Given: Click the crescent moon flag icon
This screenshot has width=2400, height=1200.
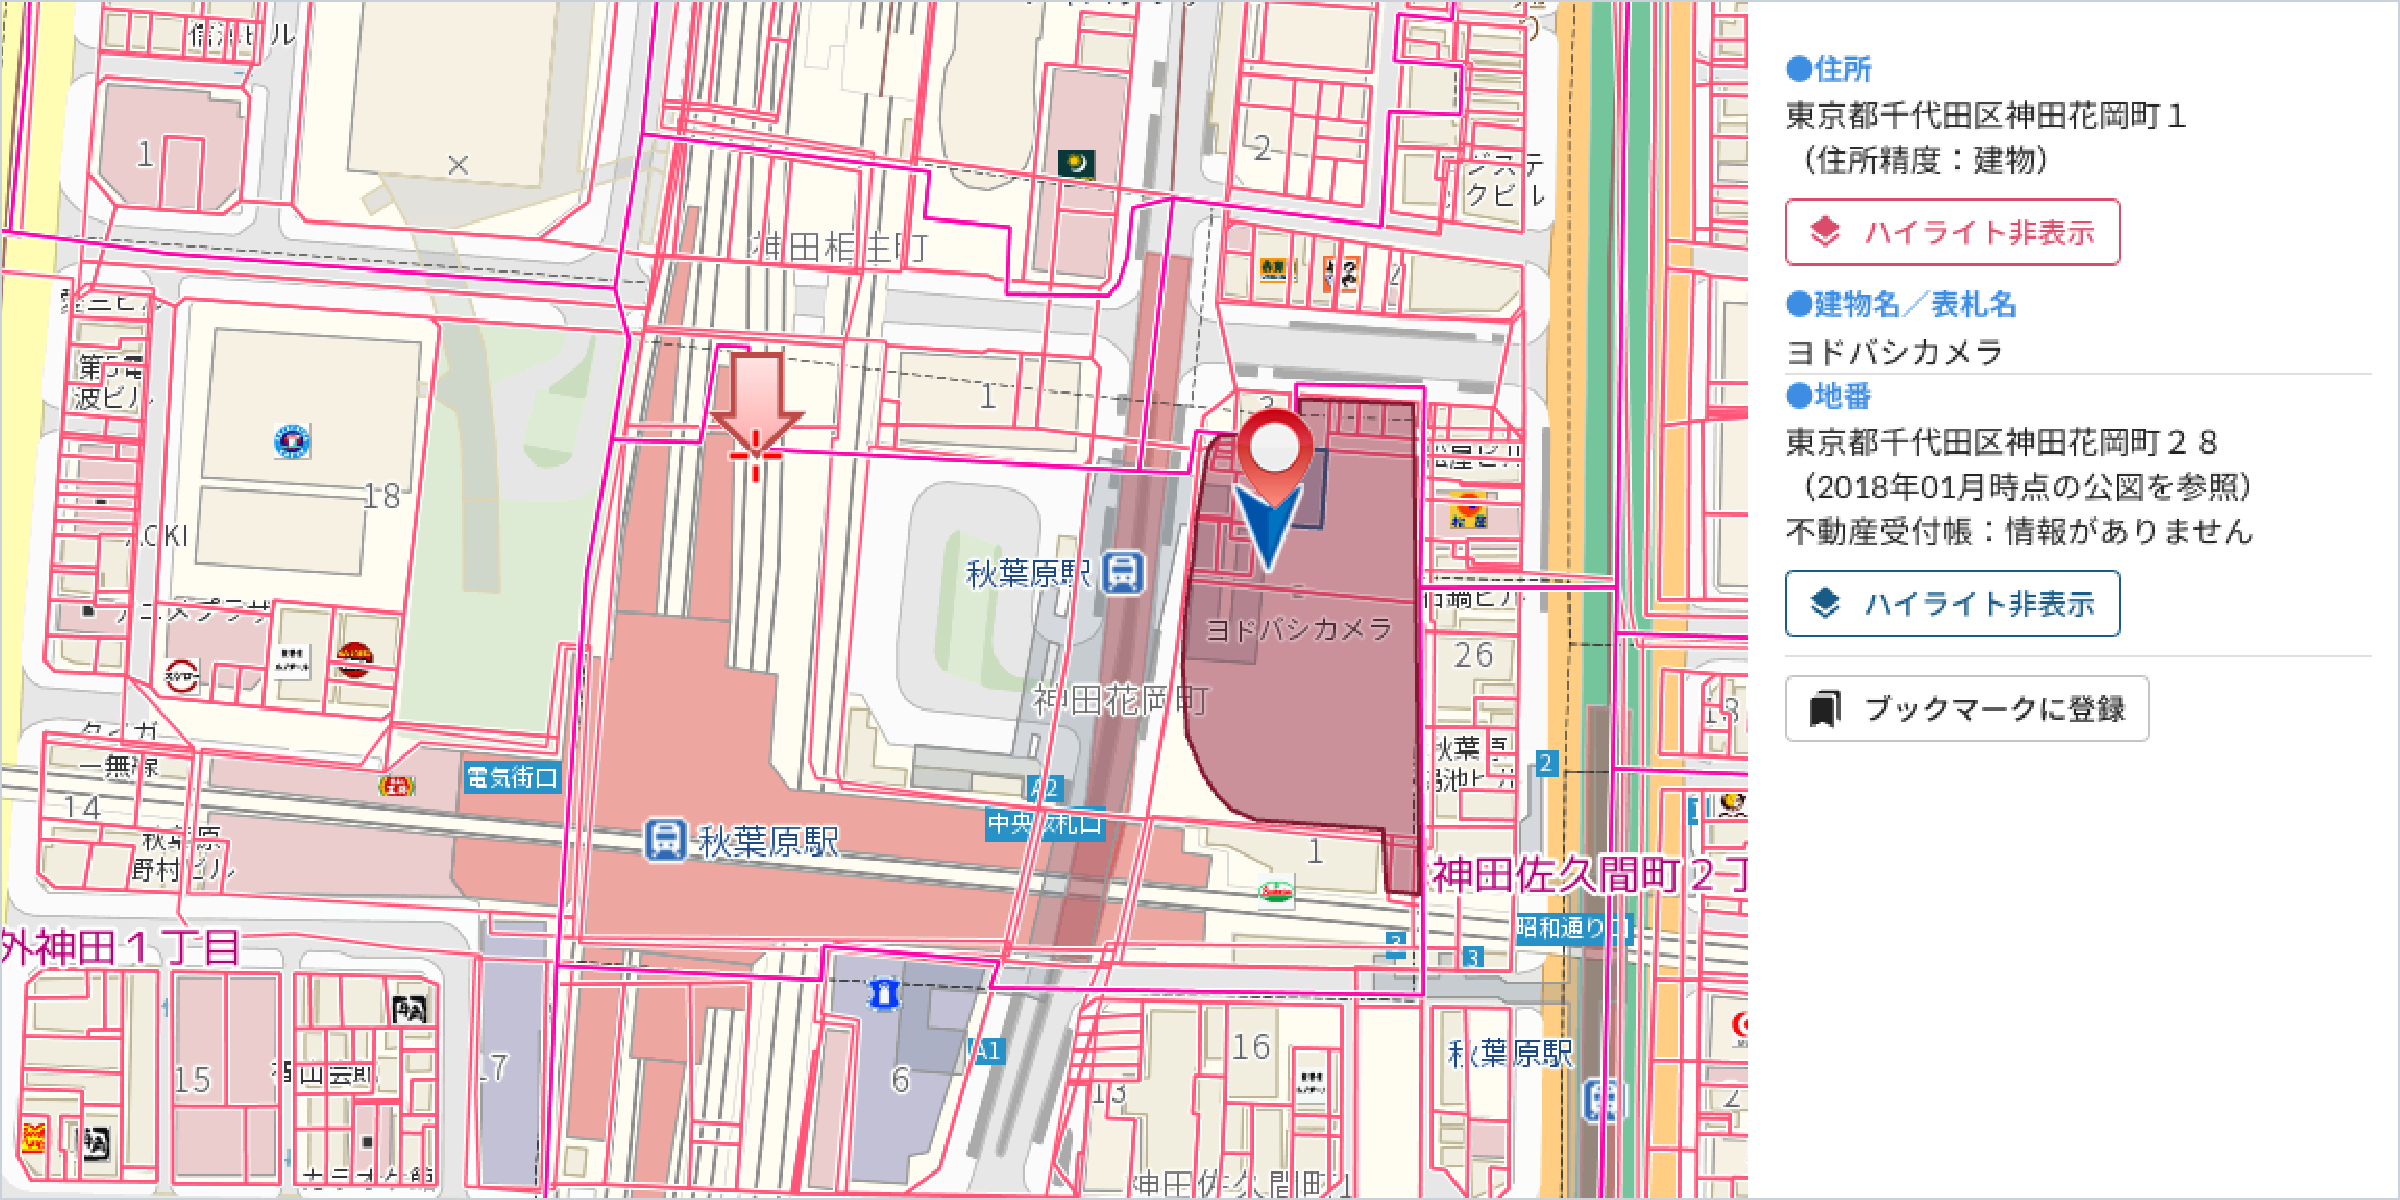Looking at the screenshot, I should pyautogui.click(x=1076, y=163).
